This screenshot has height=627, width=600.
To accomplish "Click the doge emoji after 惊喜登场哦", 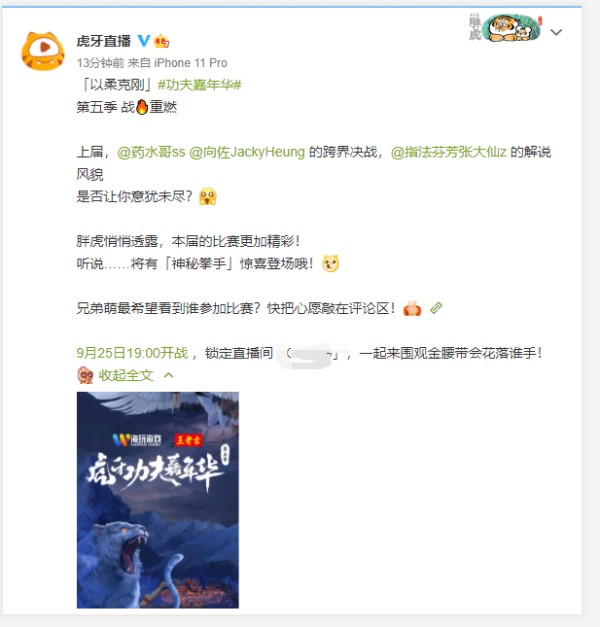I will pos(330,264).
